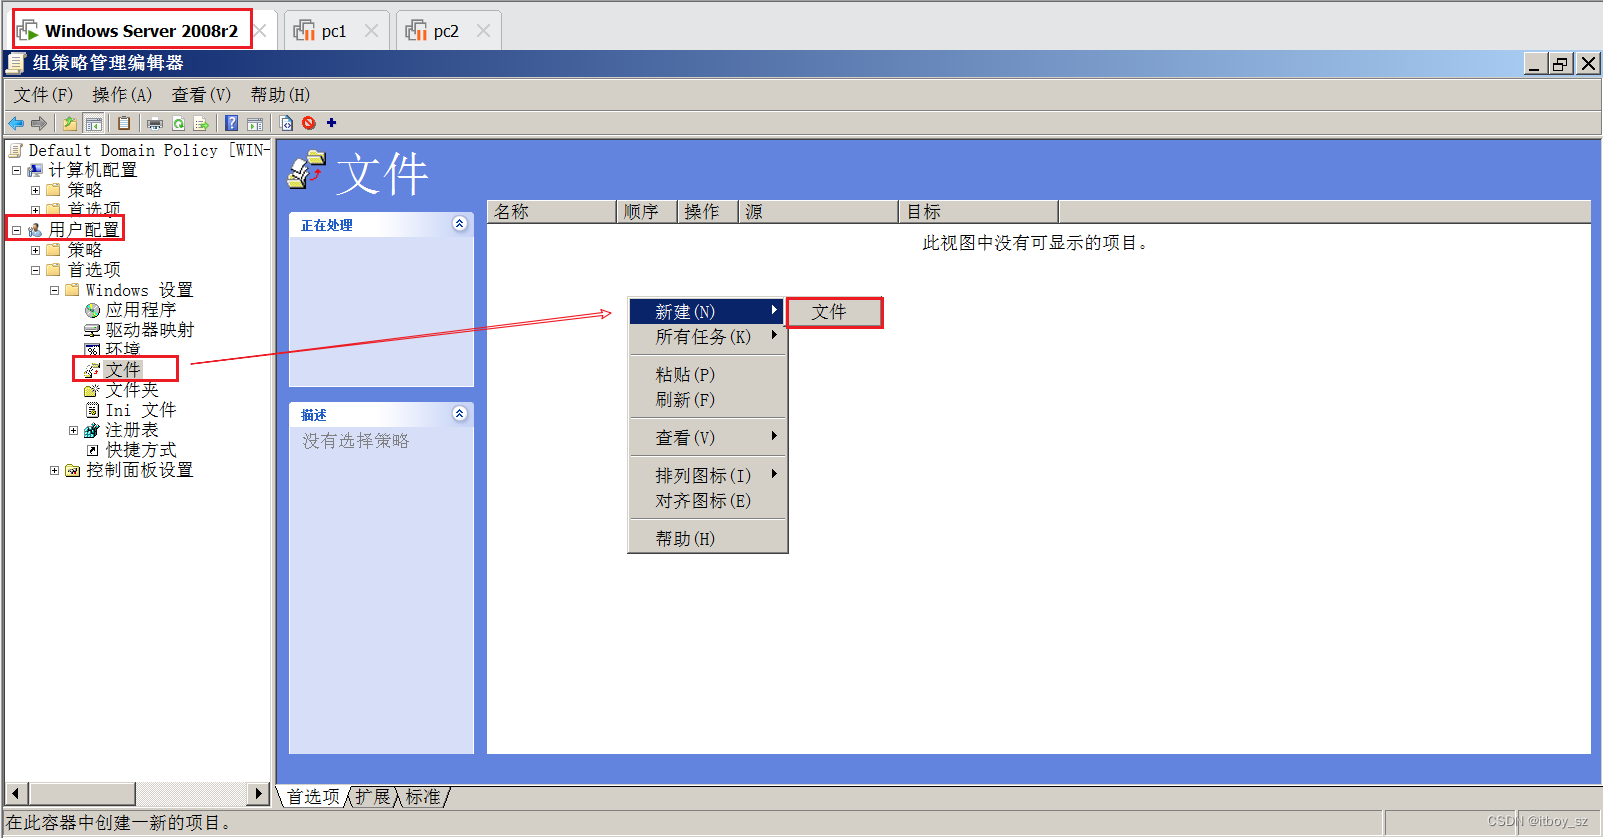Choose 刷新(F) in the context menu
Screen dimensions: 1603x838
coord(707,400)
